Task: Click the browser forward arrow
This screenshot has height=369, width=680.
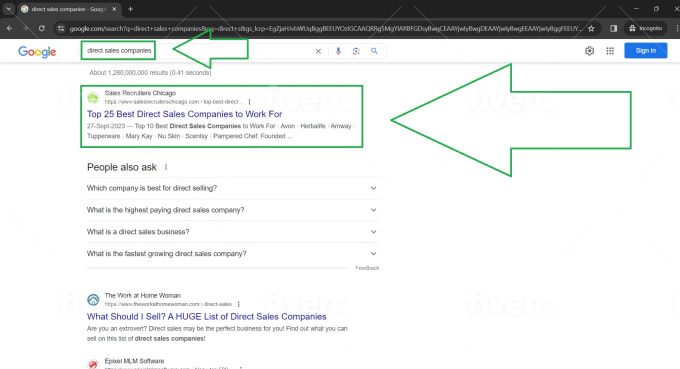Action: click(26, 29)
